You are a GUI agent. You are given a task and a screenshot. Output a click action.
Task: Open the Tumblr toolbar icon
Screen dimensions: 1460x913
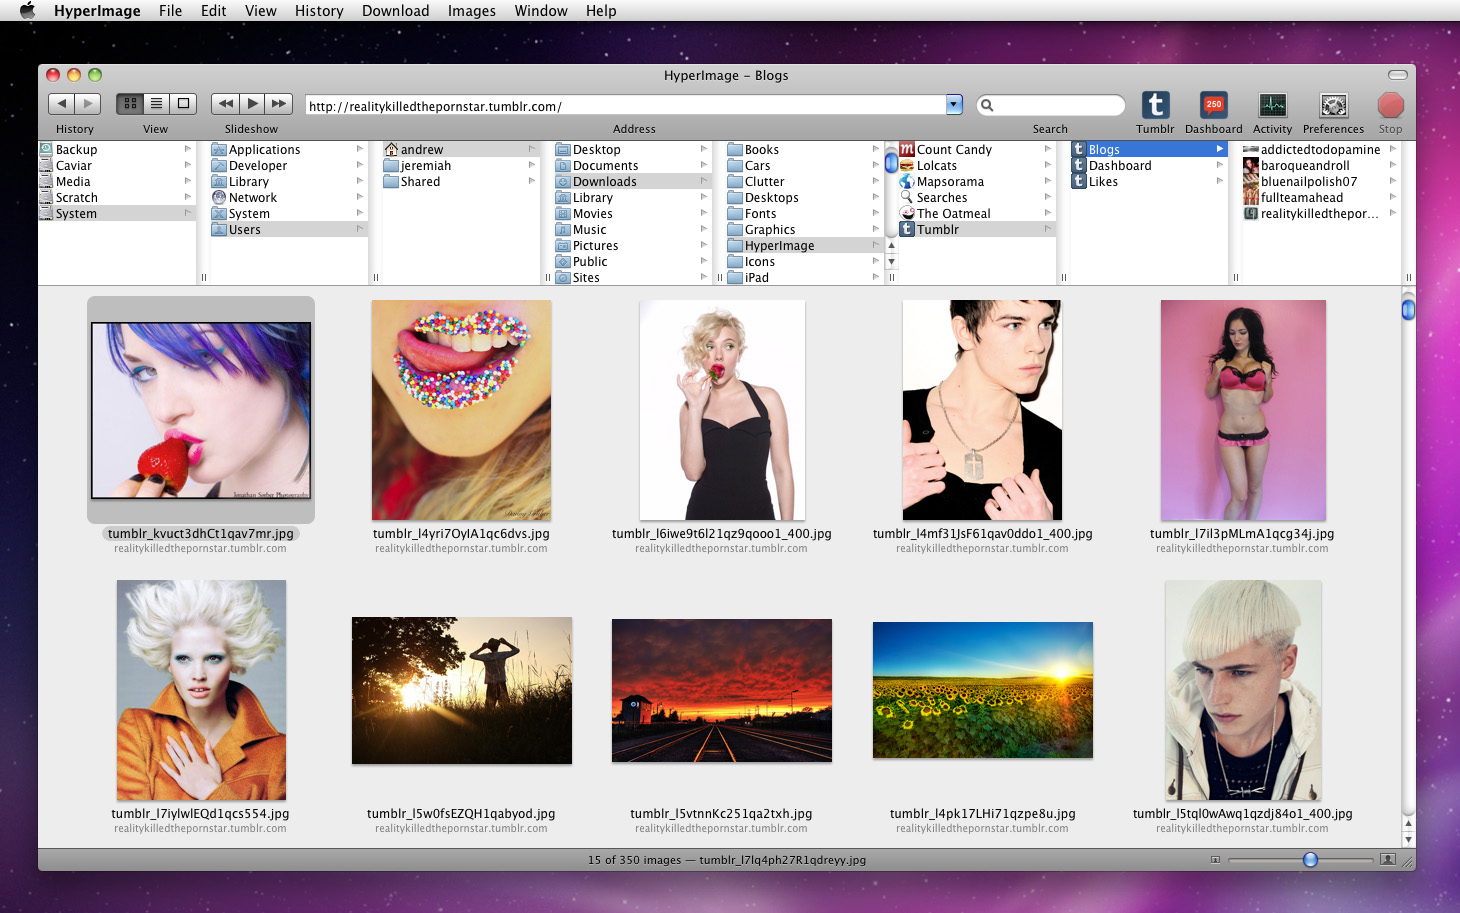[1155, 105]
